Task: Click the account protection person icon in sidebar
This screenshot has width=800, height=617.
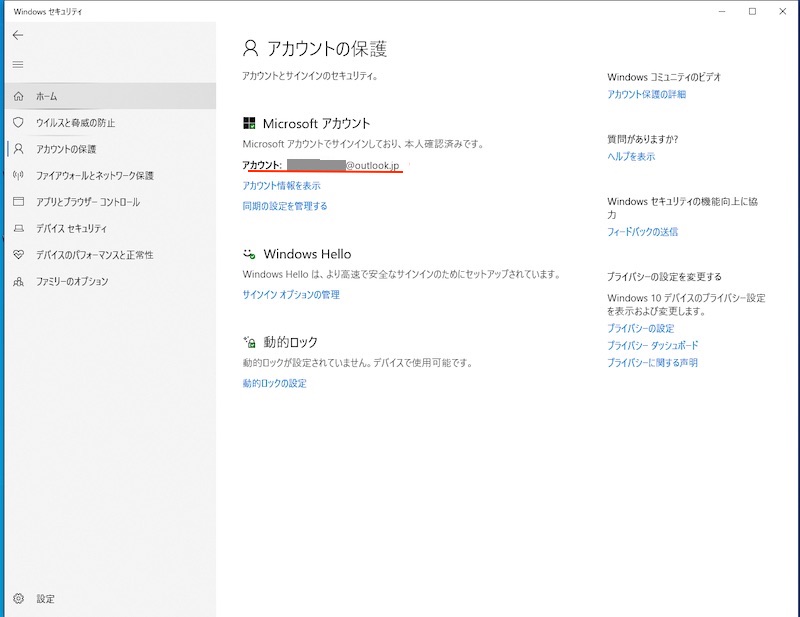Action: (18, 149)
